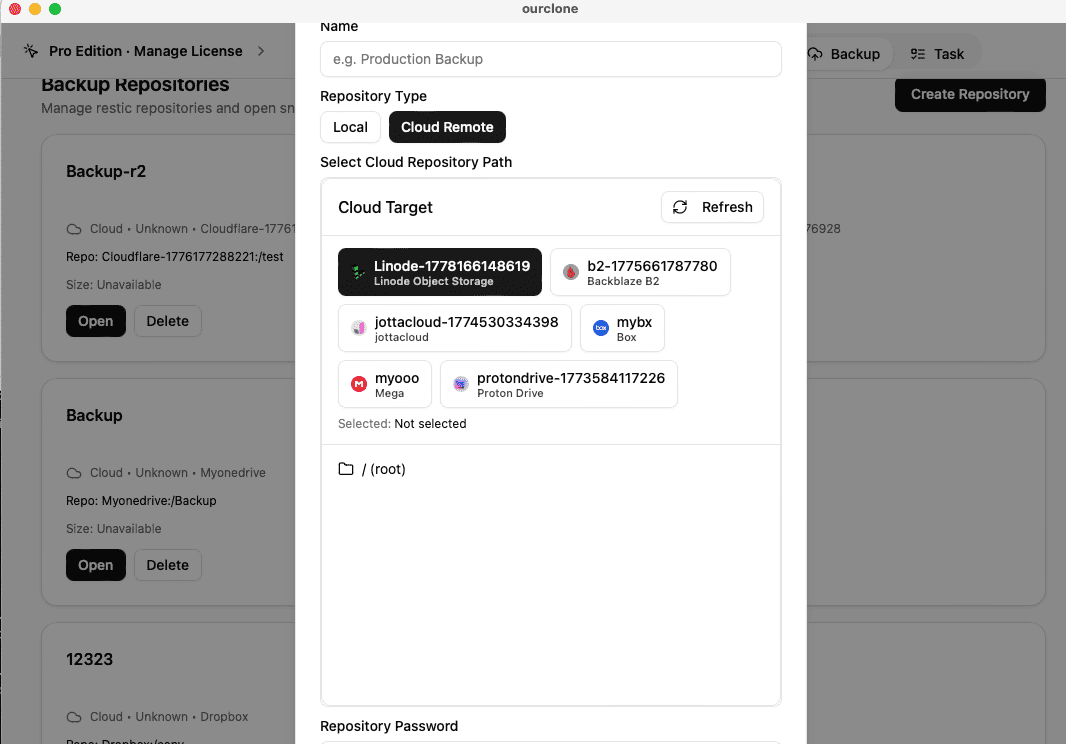Click cloud icon in 12323 card
The width and height of the screenshot is (1066, 744).
73,717
